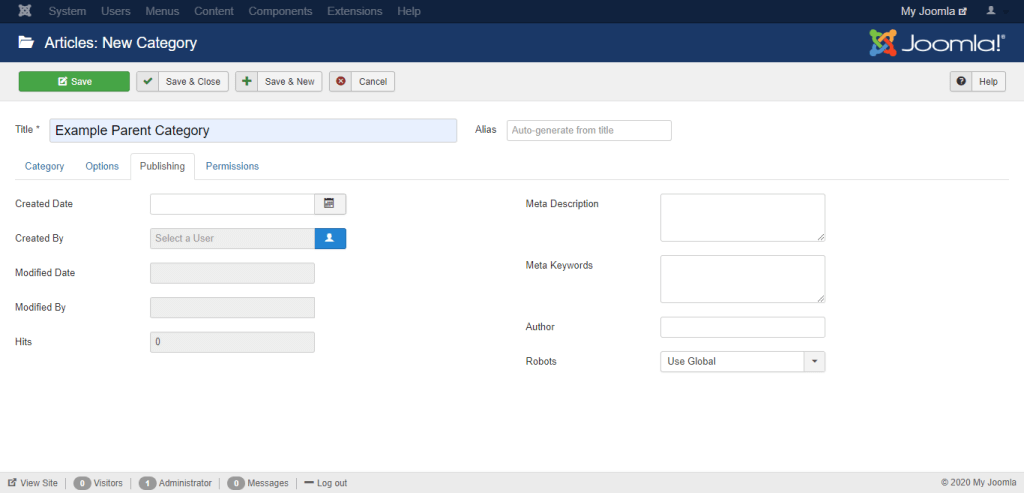
Task: Click the Visitors text in footer
Action: tap(108, 483)
